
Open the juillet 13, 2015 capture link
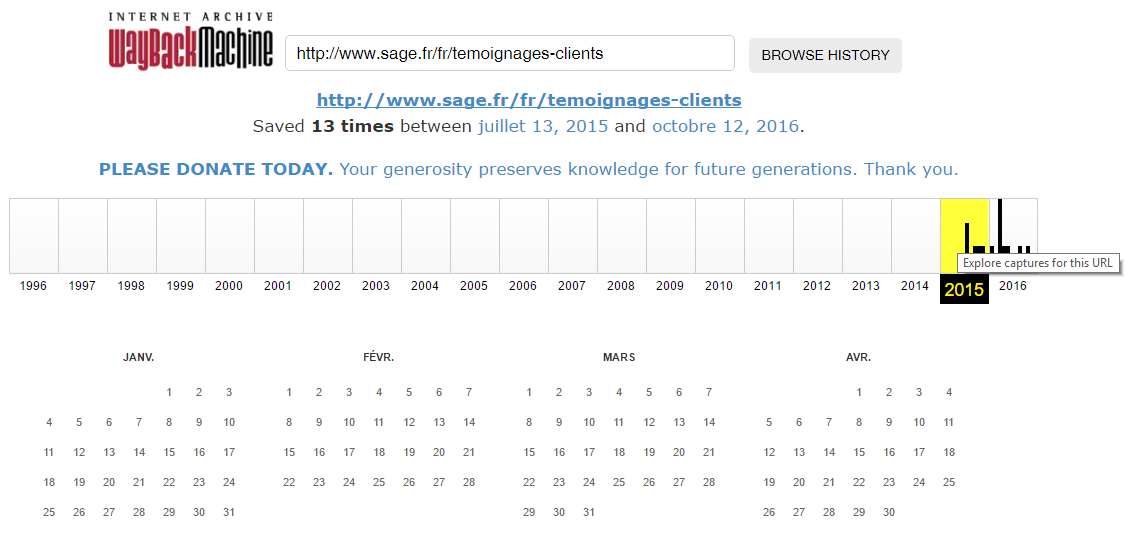pyautogui.click(x=543, y=126)
